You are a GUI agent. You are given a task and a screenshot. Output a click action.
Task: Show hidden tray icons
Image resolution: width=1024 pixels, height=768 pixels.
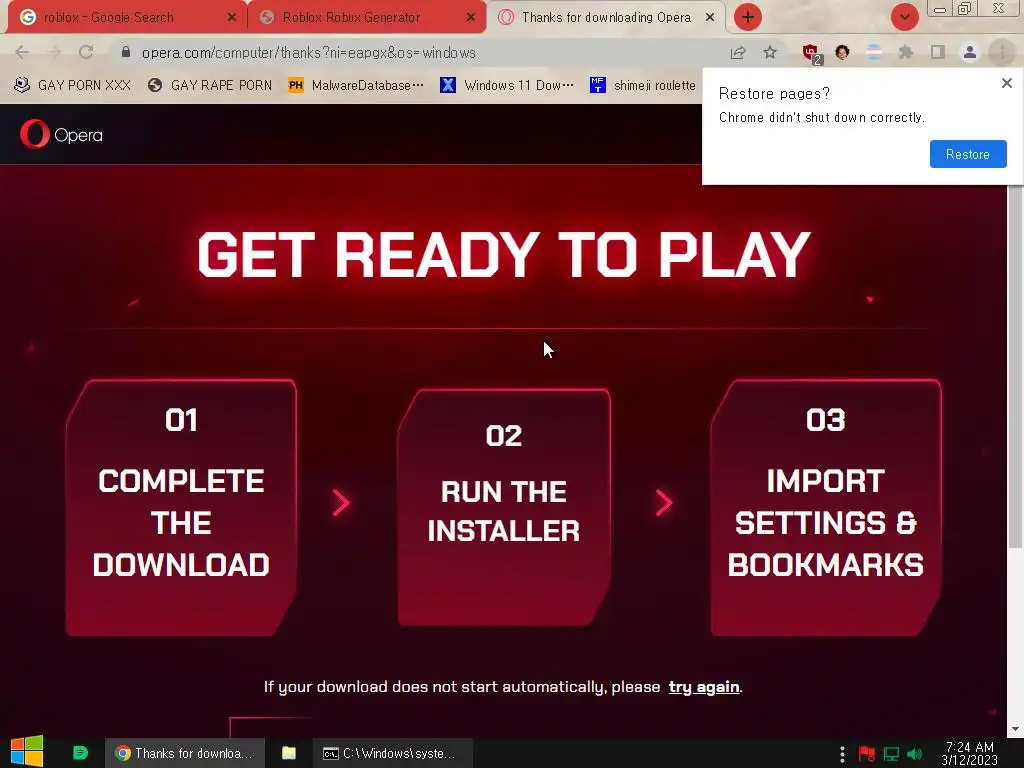click(x=842, y=754)
